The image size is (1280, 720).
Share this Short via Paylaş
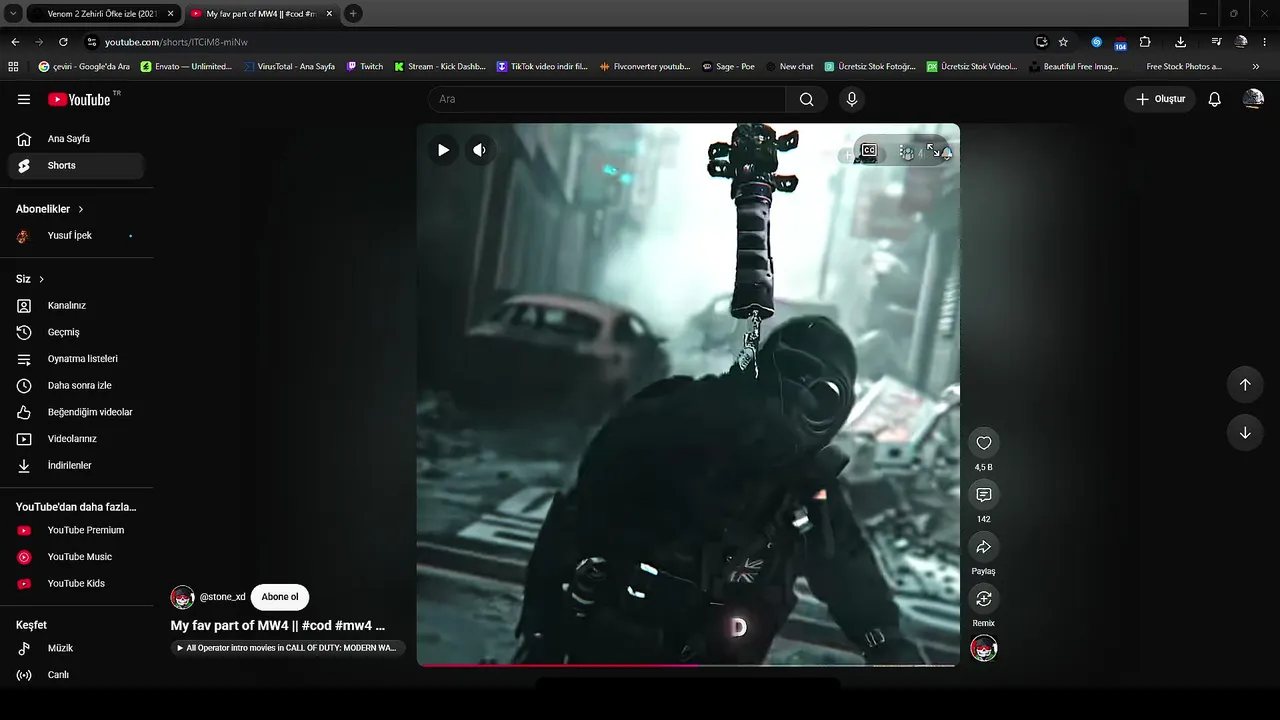click(984, 547)
